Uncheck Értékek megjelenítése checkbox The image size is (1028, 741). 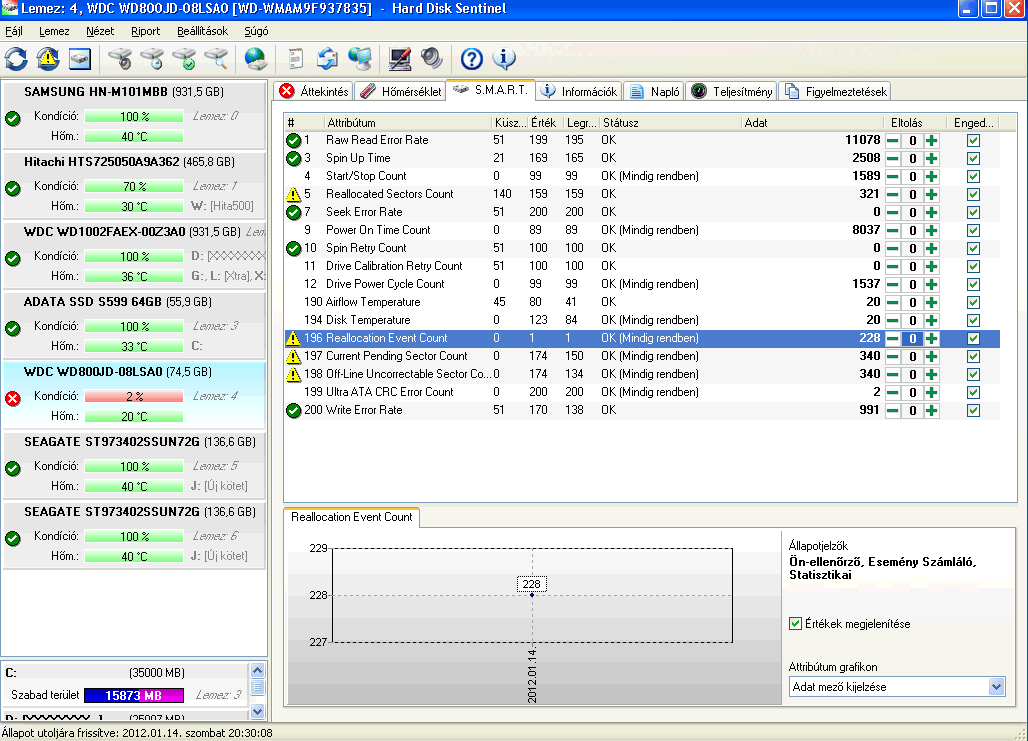[x=795, y=624]
